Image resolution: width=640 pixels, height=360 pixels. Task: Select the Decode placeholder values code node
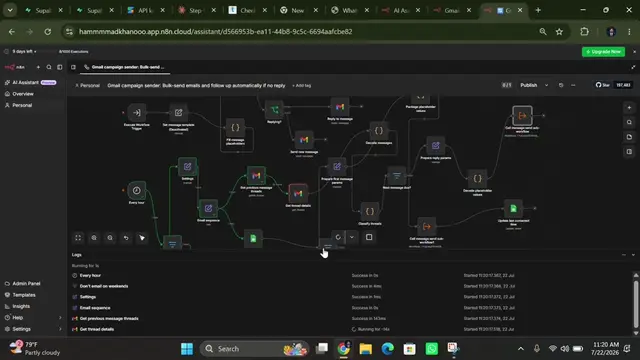[478, 178]
